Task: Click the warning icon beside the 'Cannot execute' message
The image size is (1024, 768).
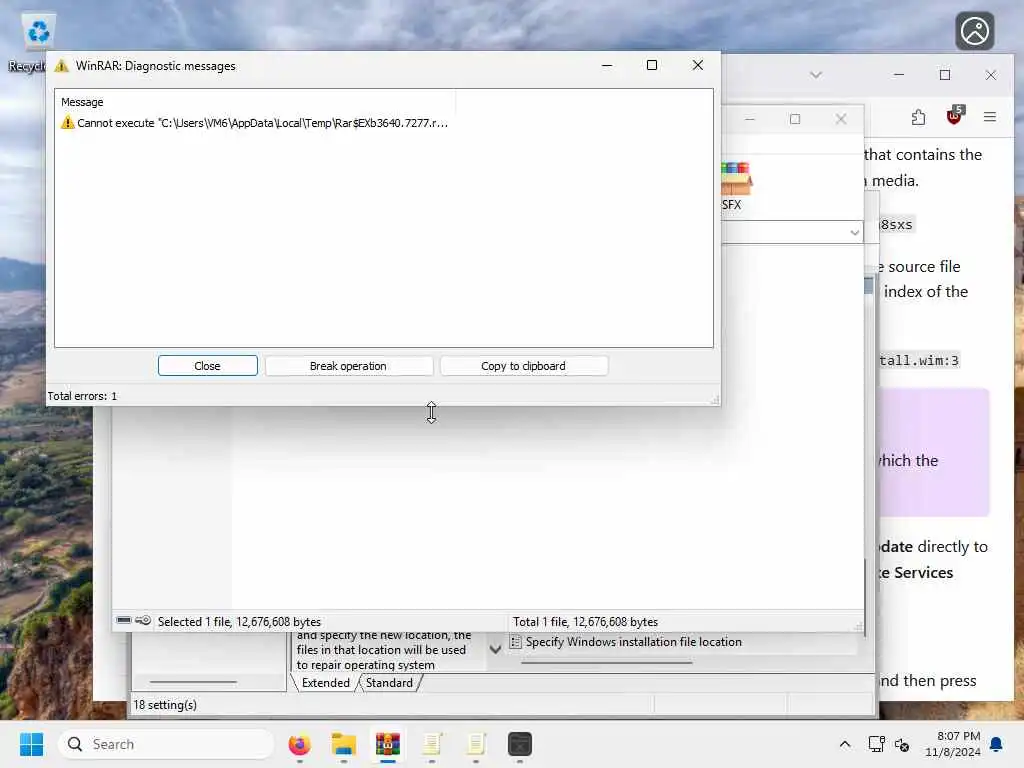Action: click(67, 123)
